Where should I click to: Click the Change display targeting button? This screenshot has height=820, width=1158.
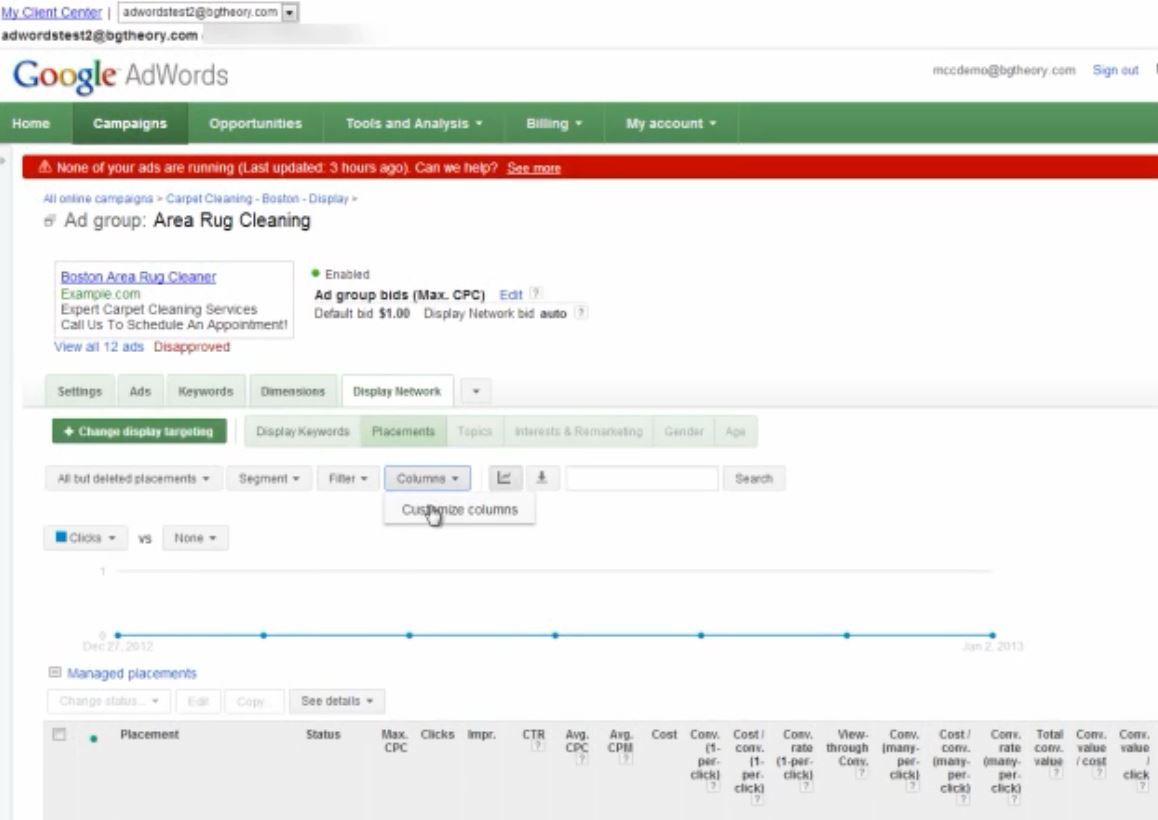[x=139, y=431]
